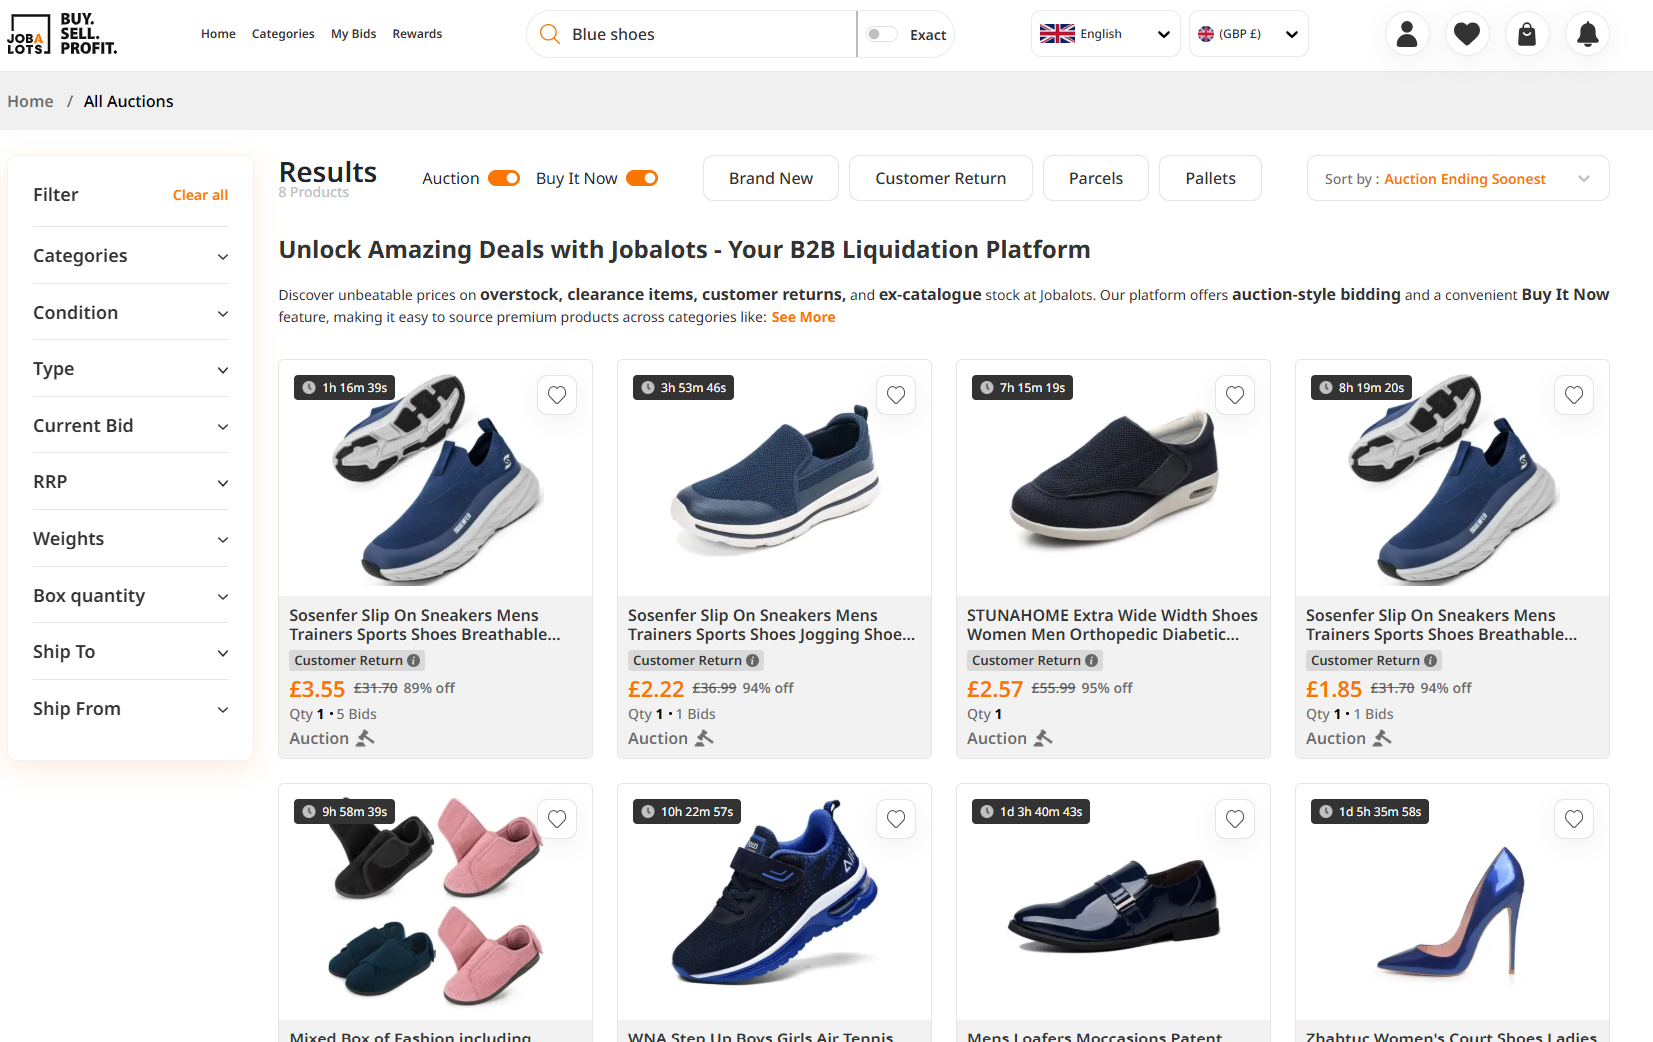The width and height of the screenshot is (1653, 1042).
Task: Click the auction gavel icon on £1.85 listing
Action: 1382,738
